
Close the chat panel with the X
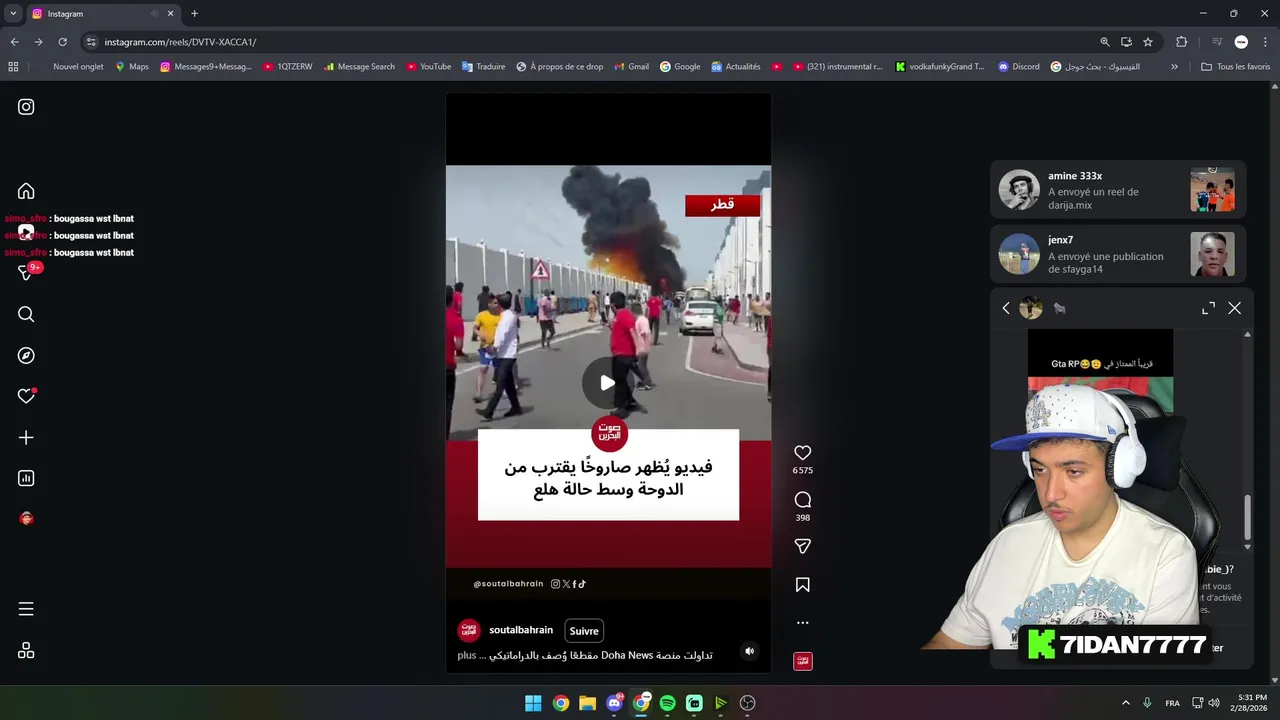(x=1234, y=308)
